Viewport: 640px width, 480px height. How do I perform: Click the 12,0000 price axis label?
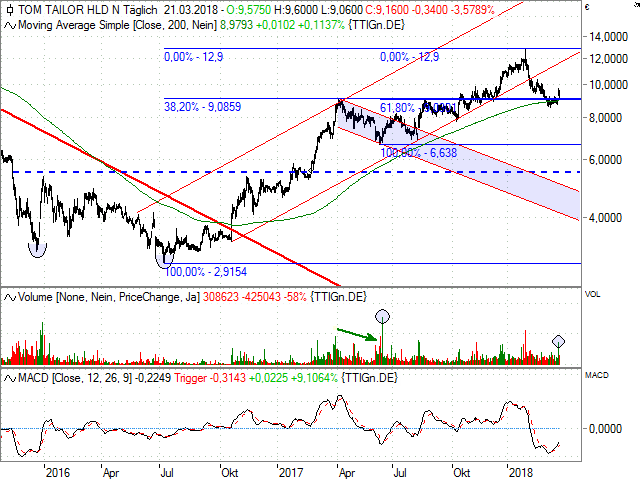[x=608, y=59]
